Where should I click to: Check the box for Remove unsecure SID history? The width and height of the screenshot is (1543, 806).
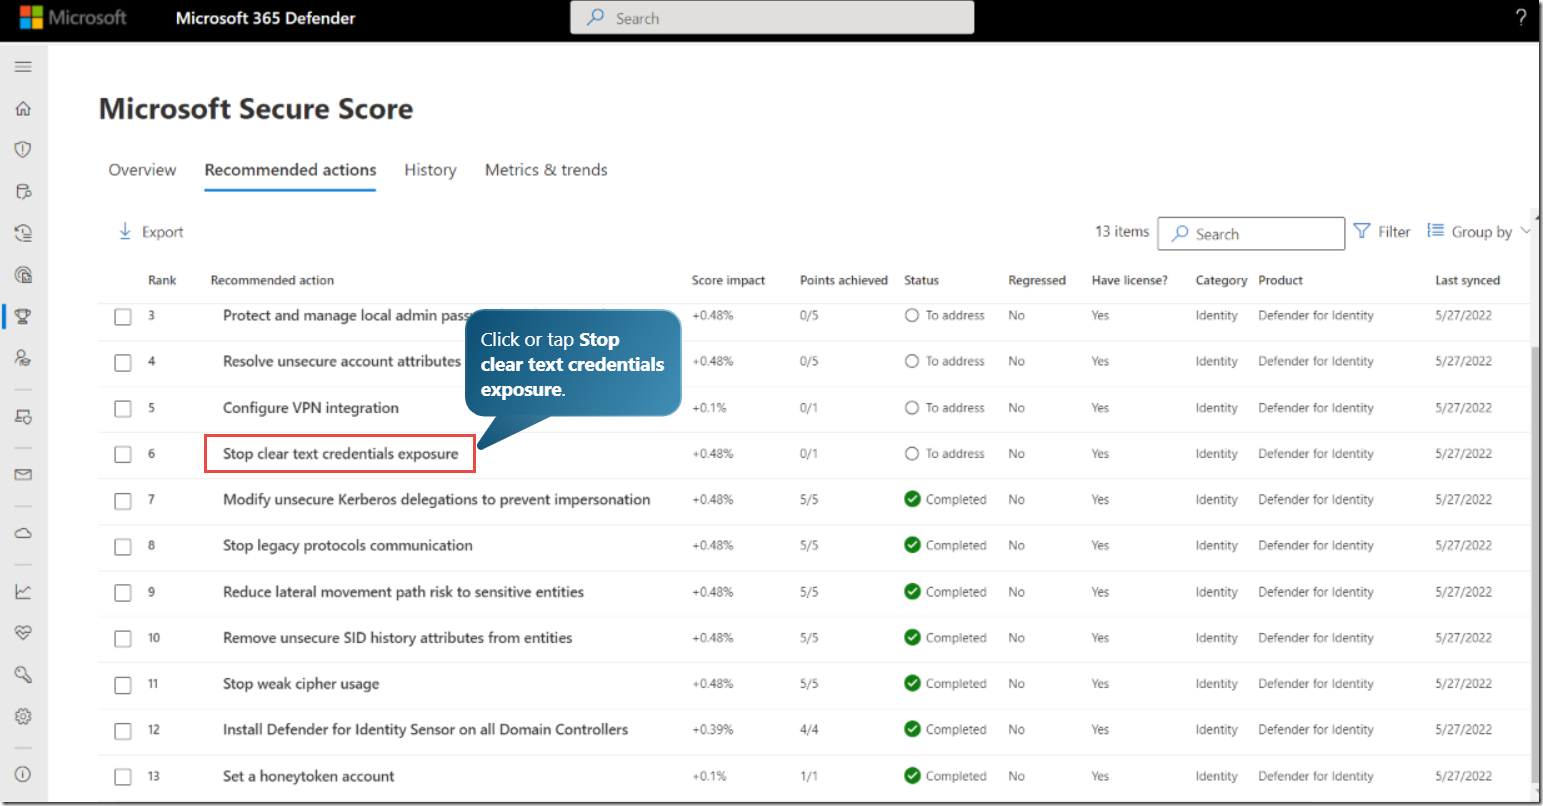tap(123, 639)
